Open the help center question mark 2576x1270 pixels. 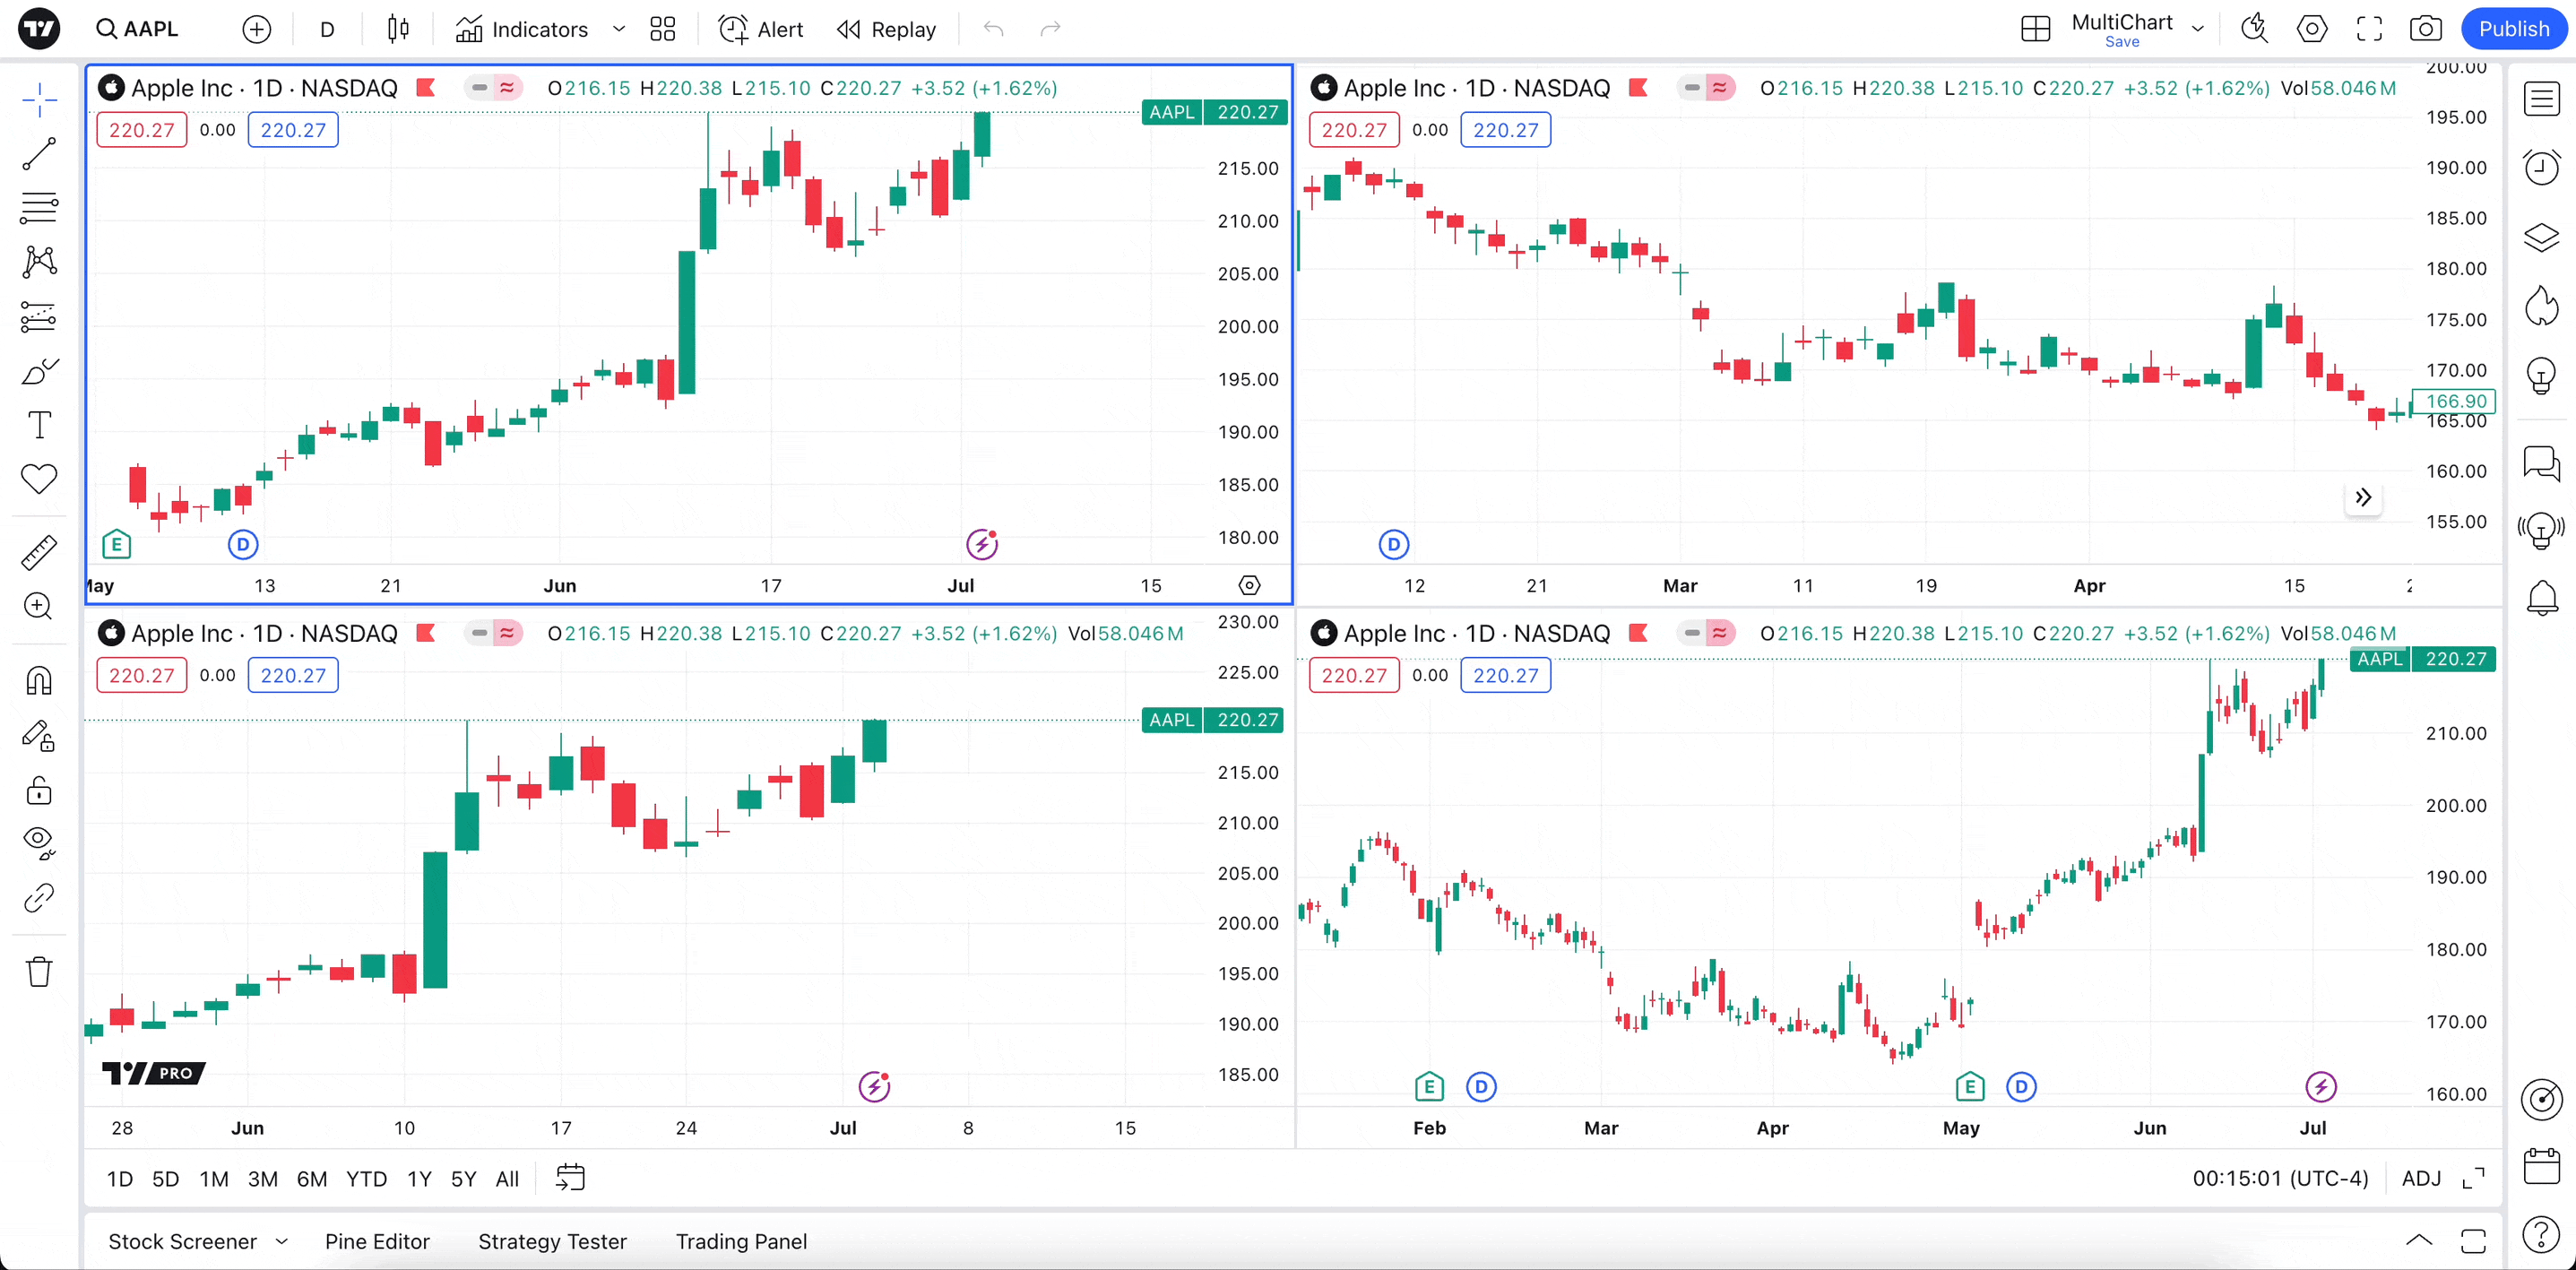tap(2541, 1235)
